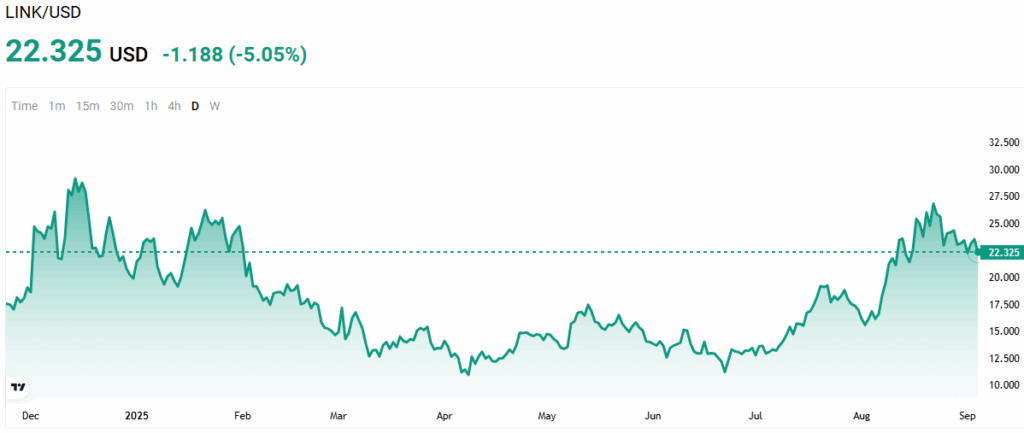Click the Apr date on time axis
The height and width of the screenshot is (433, 1024).
442,415
